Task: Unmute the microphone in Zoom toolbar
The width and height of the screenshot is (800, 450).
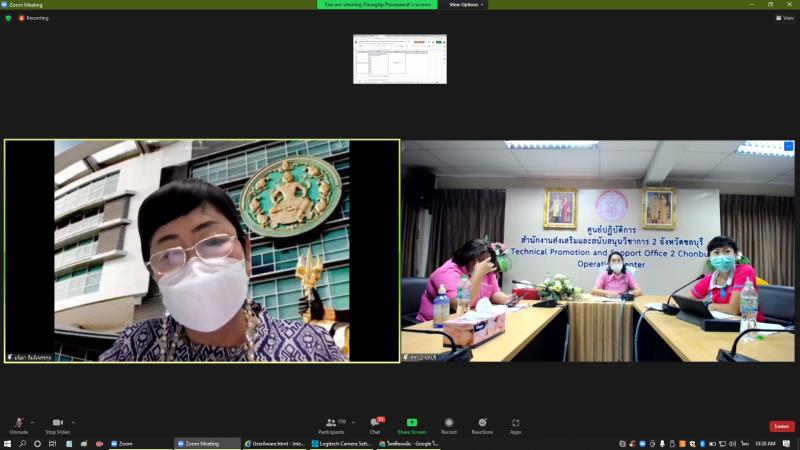Action: tap(19, 425)
